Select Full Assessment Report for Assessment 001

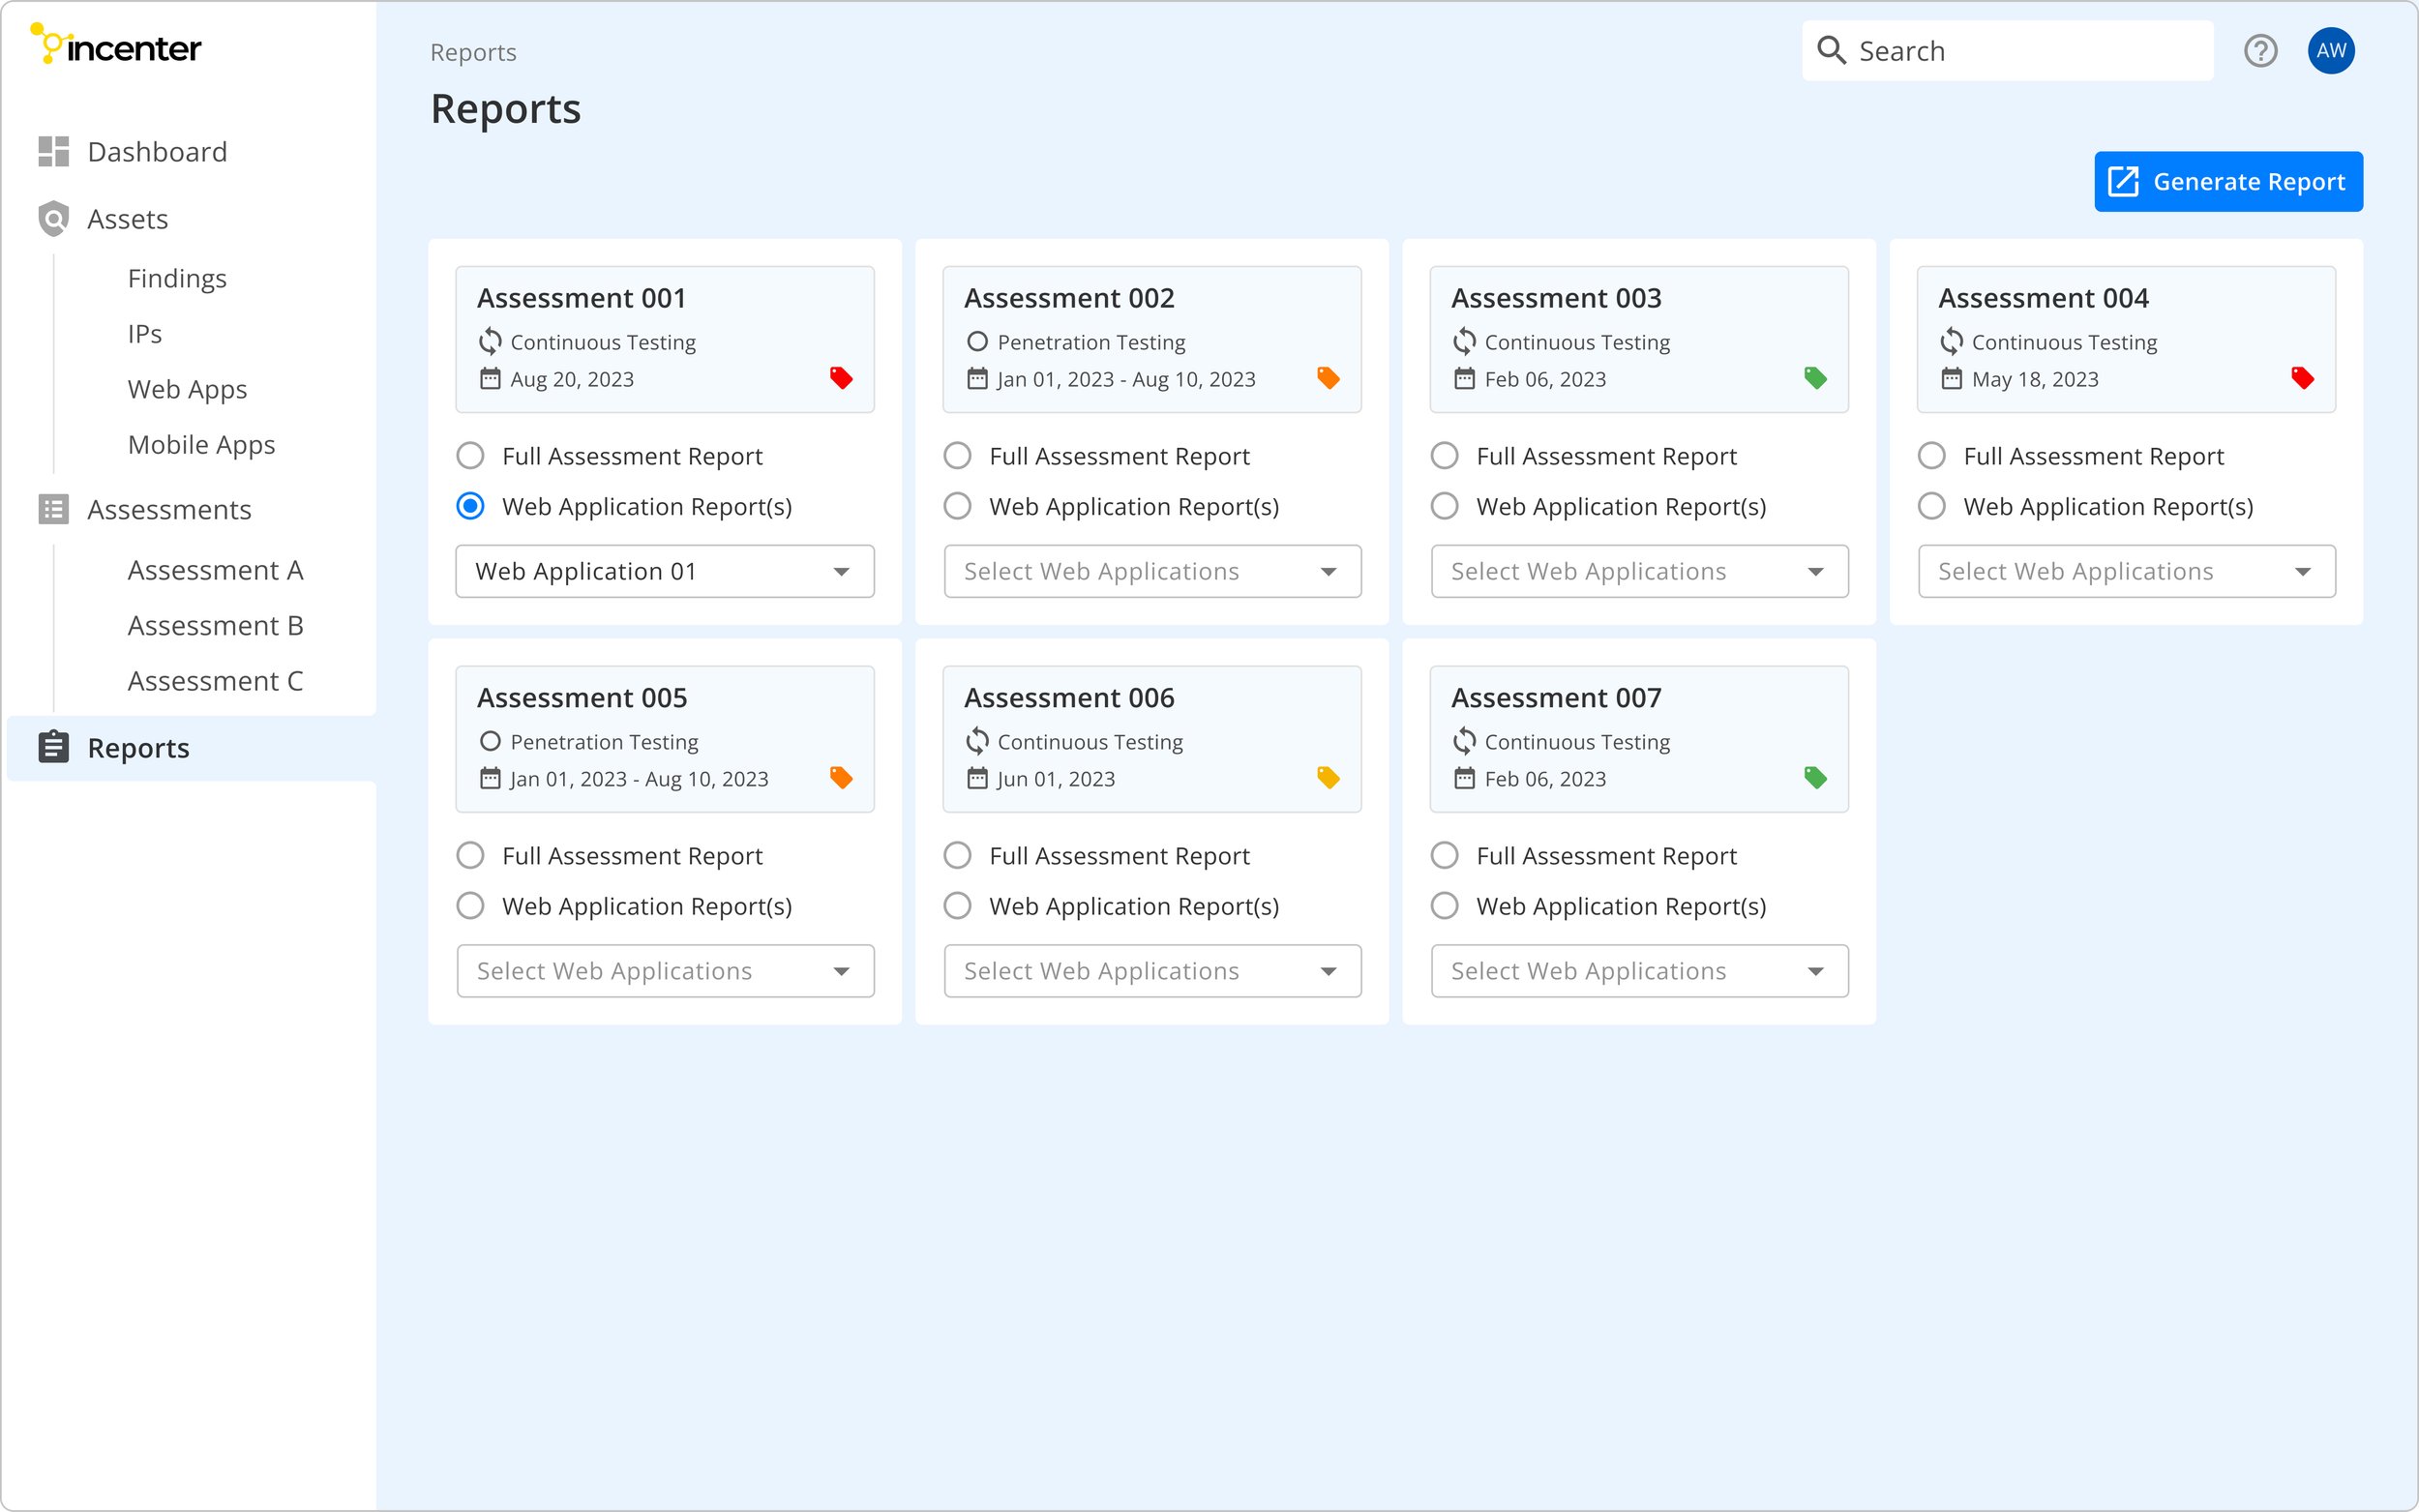pos(470,456)
